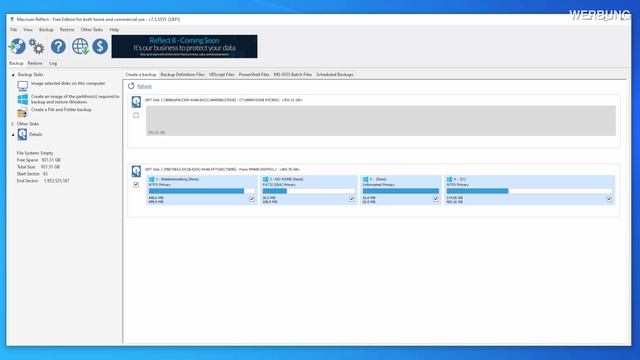Collapse the Backup Tasks section
The width and height of the screenshot is (640, 360).
click(13, 75)
